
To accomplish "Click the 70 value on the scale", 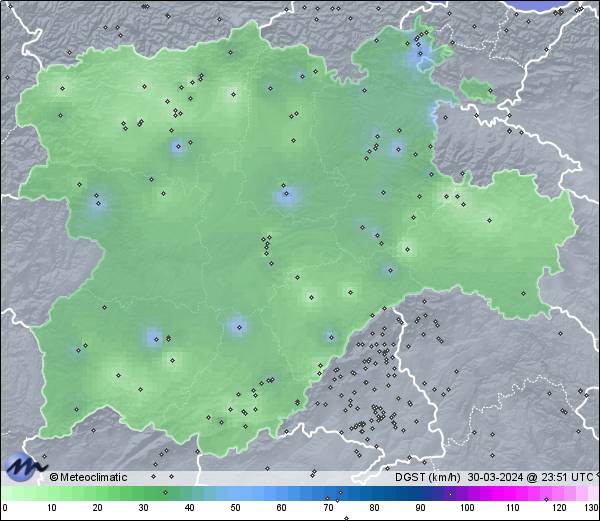I will pyautogui.click(x=328, y=508).
